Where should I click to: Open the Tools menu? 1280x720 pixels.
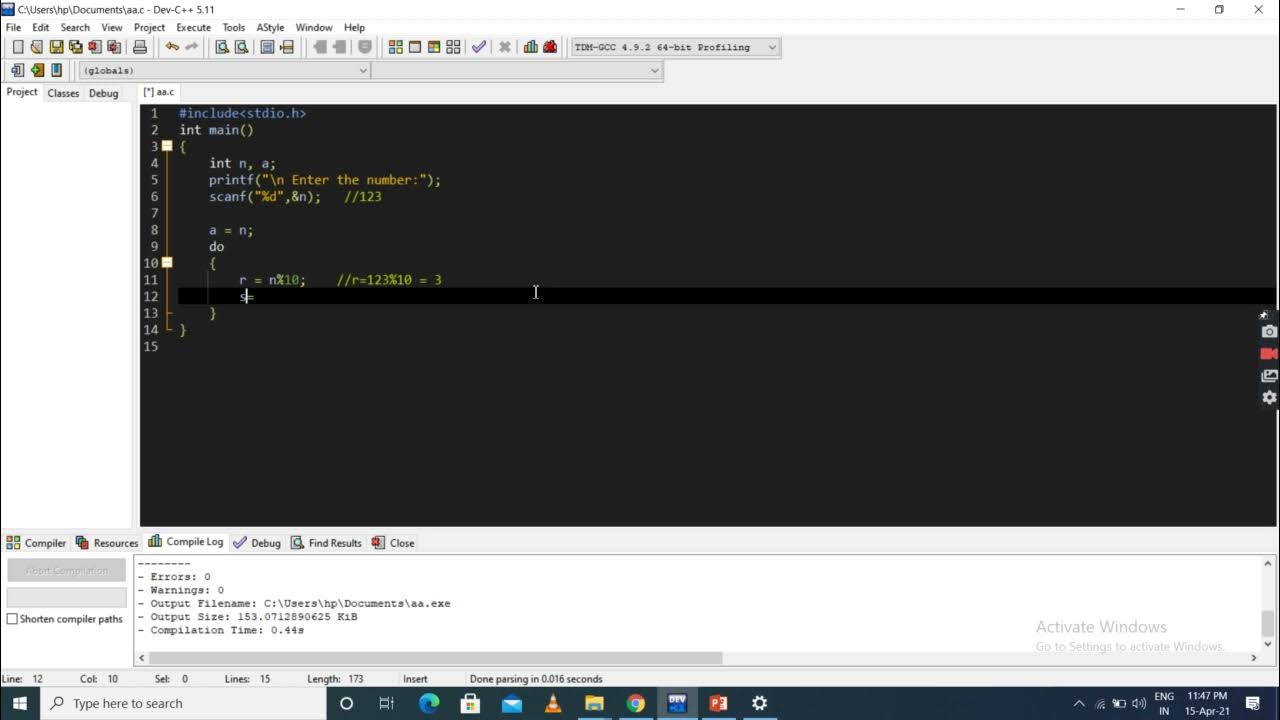tap(233, 27)
